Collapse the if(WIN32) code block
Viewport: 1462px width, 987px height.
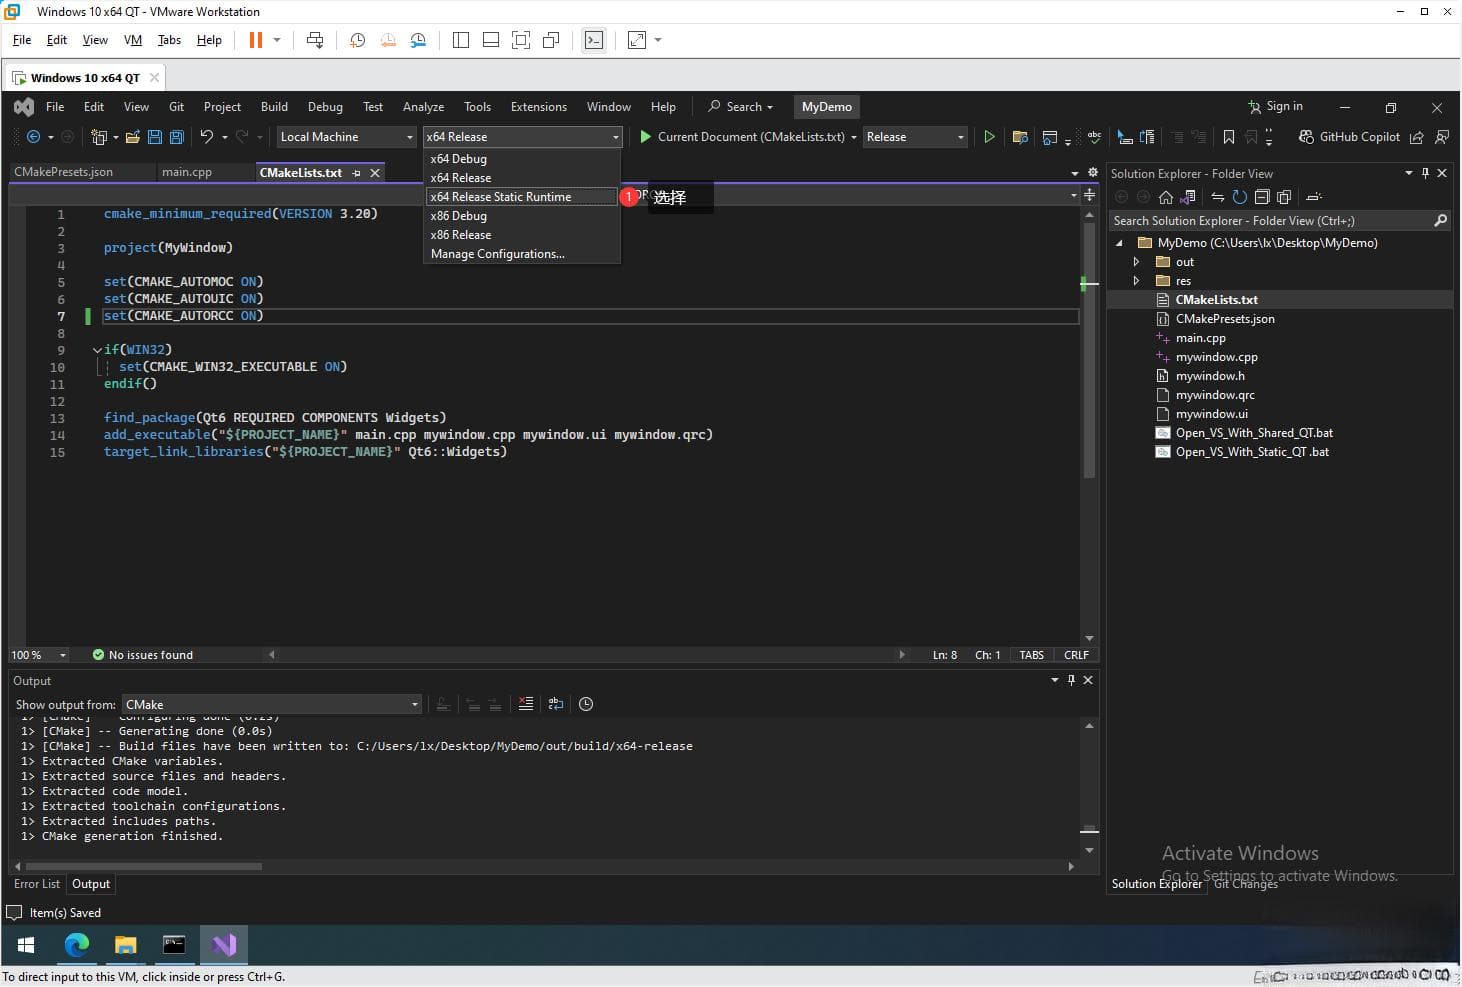(97, 350)
